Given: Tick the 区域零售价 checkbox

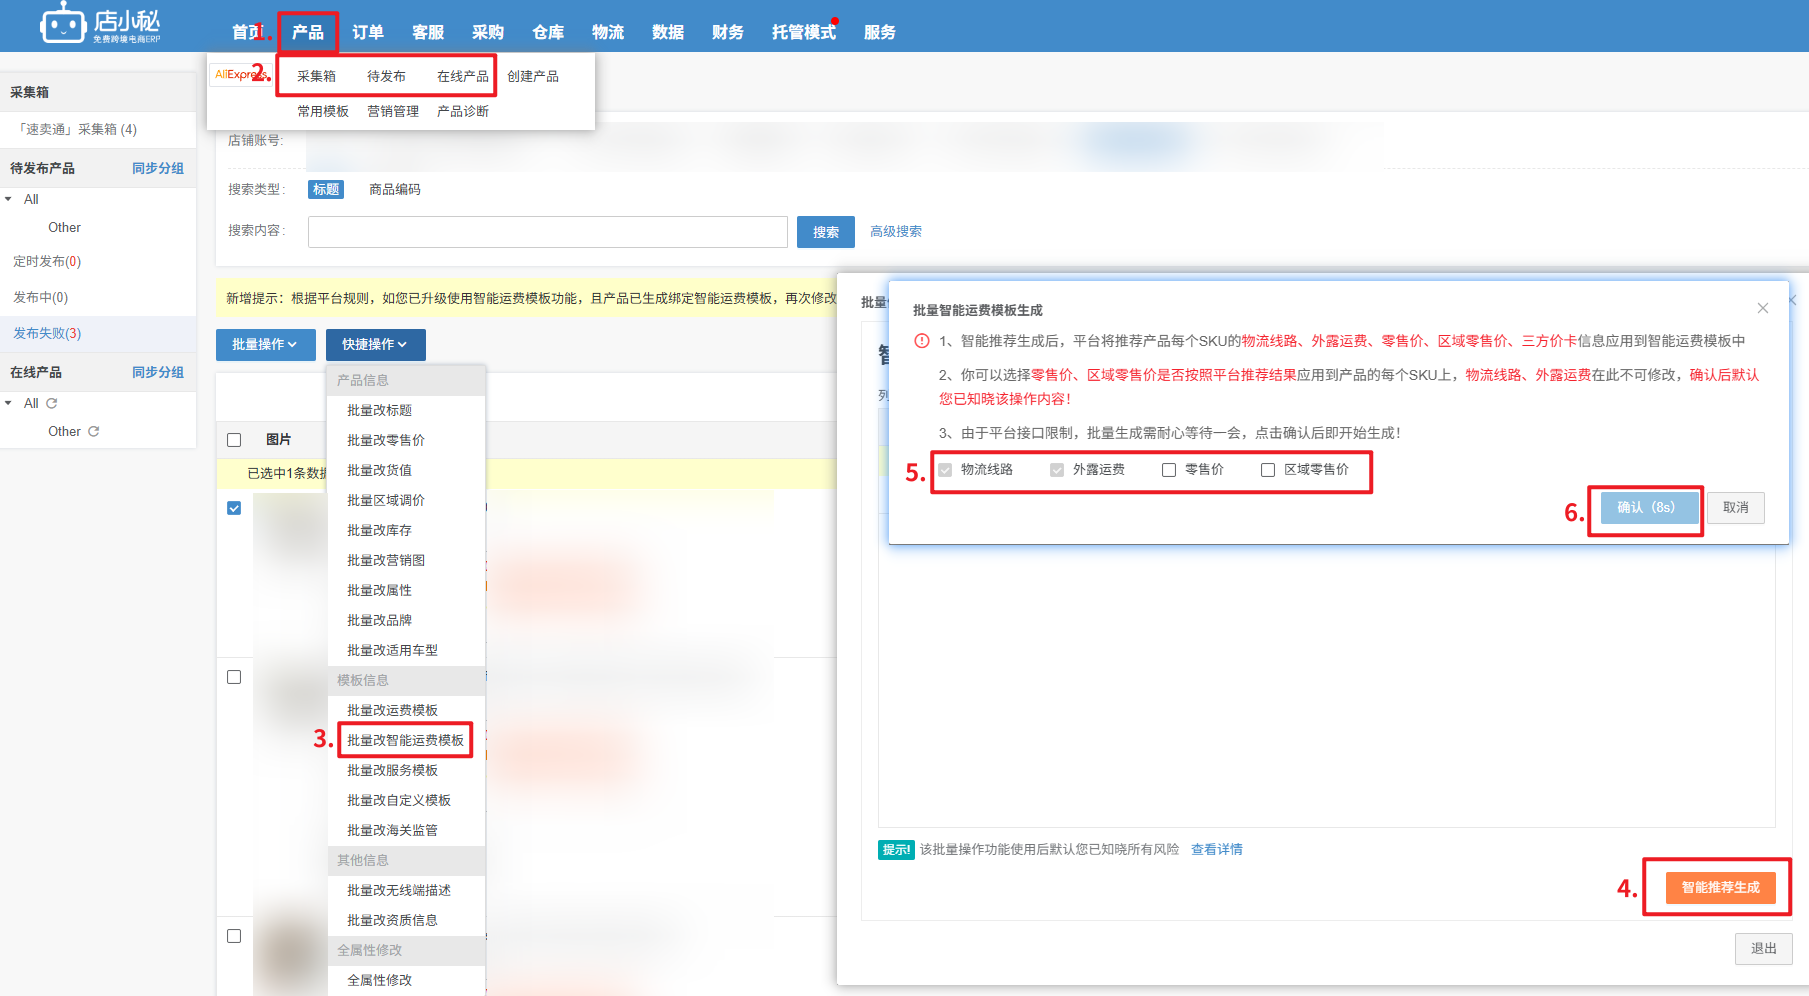Looking at the screenshot, I should [x=1267, y=470].
